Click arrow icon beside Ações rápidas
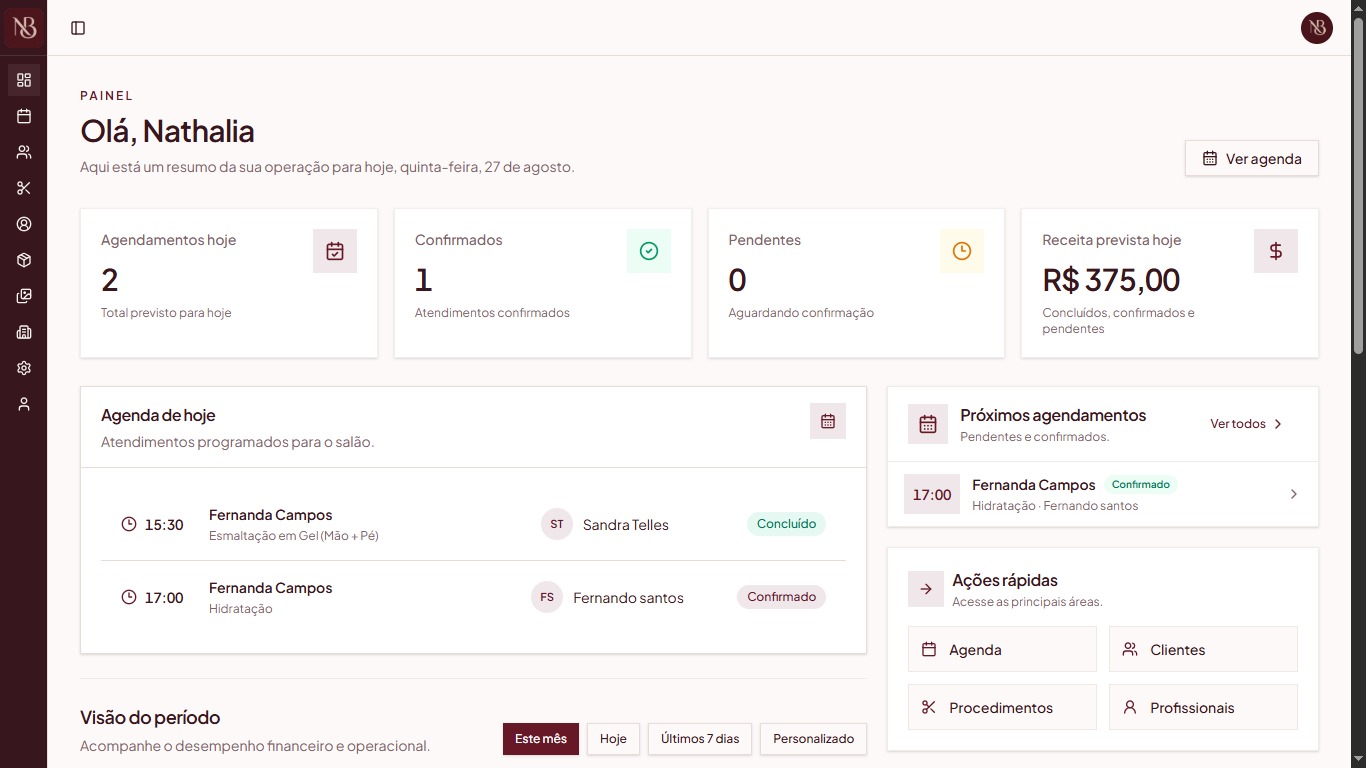The height and width of the screenshot is (768, 1366). pos(926,589)
